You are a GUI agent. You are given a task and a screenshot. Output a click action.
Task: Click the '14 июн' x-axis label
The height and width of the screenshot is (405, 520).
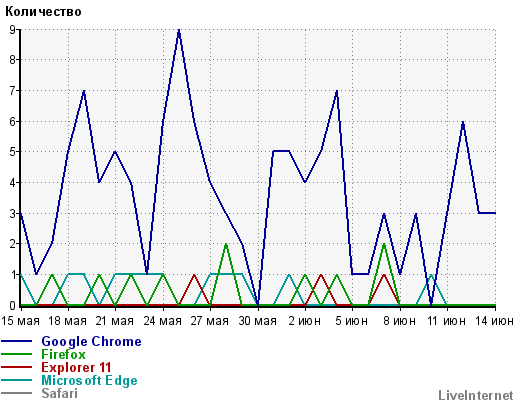(x=494, y=321)
